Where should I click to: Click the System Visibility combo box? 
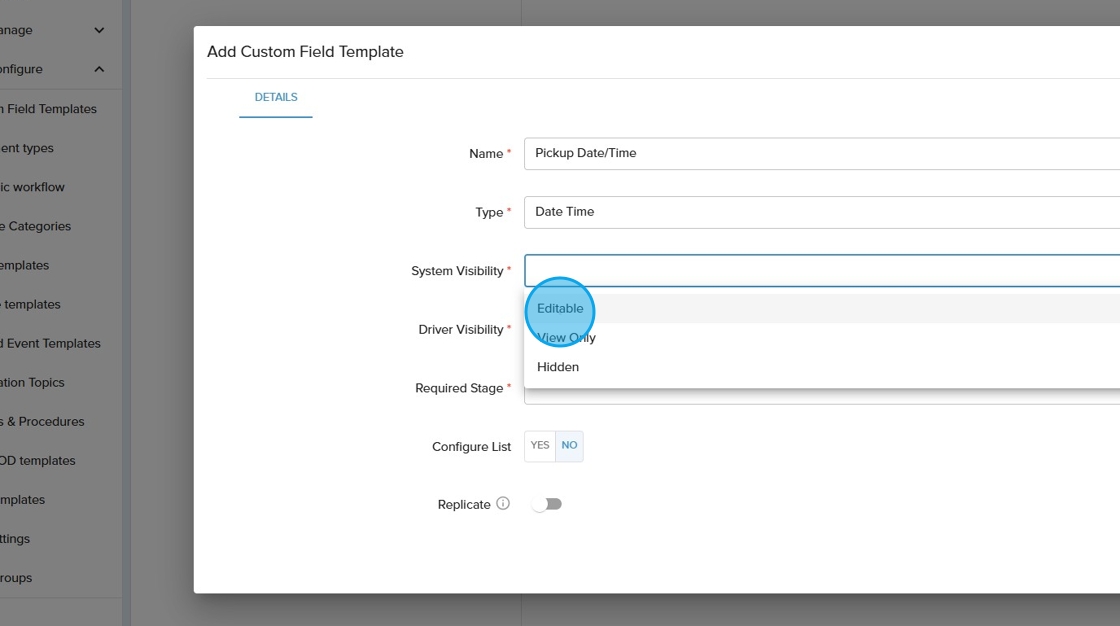(x=820, y=271)
